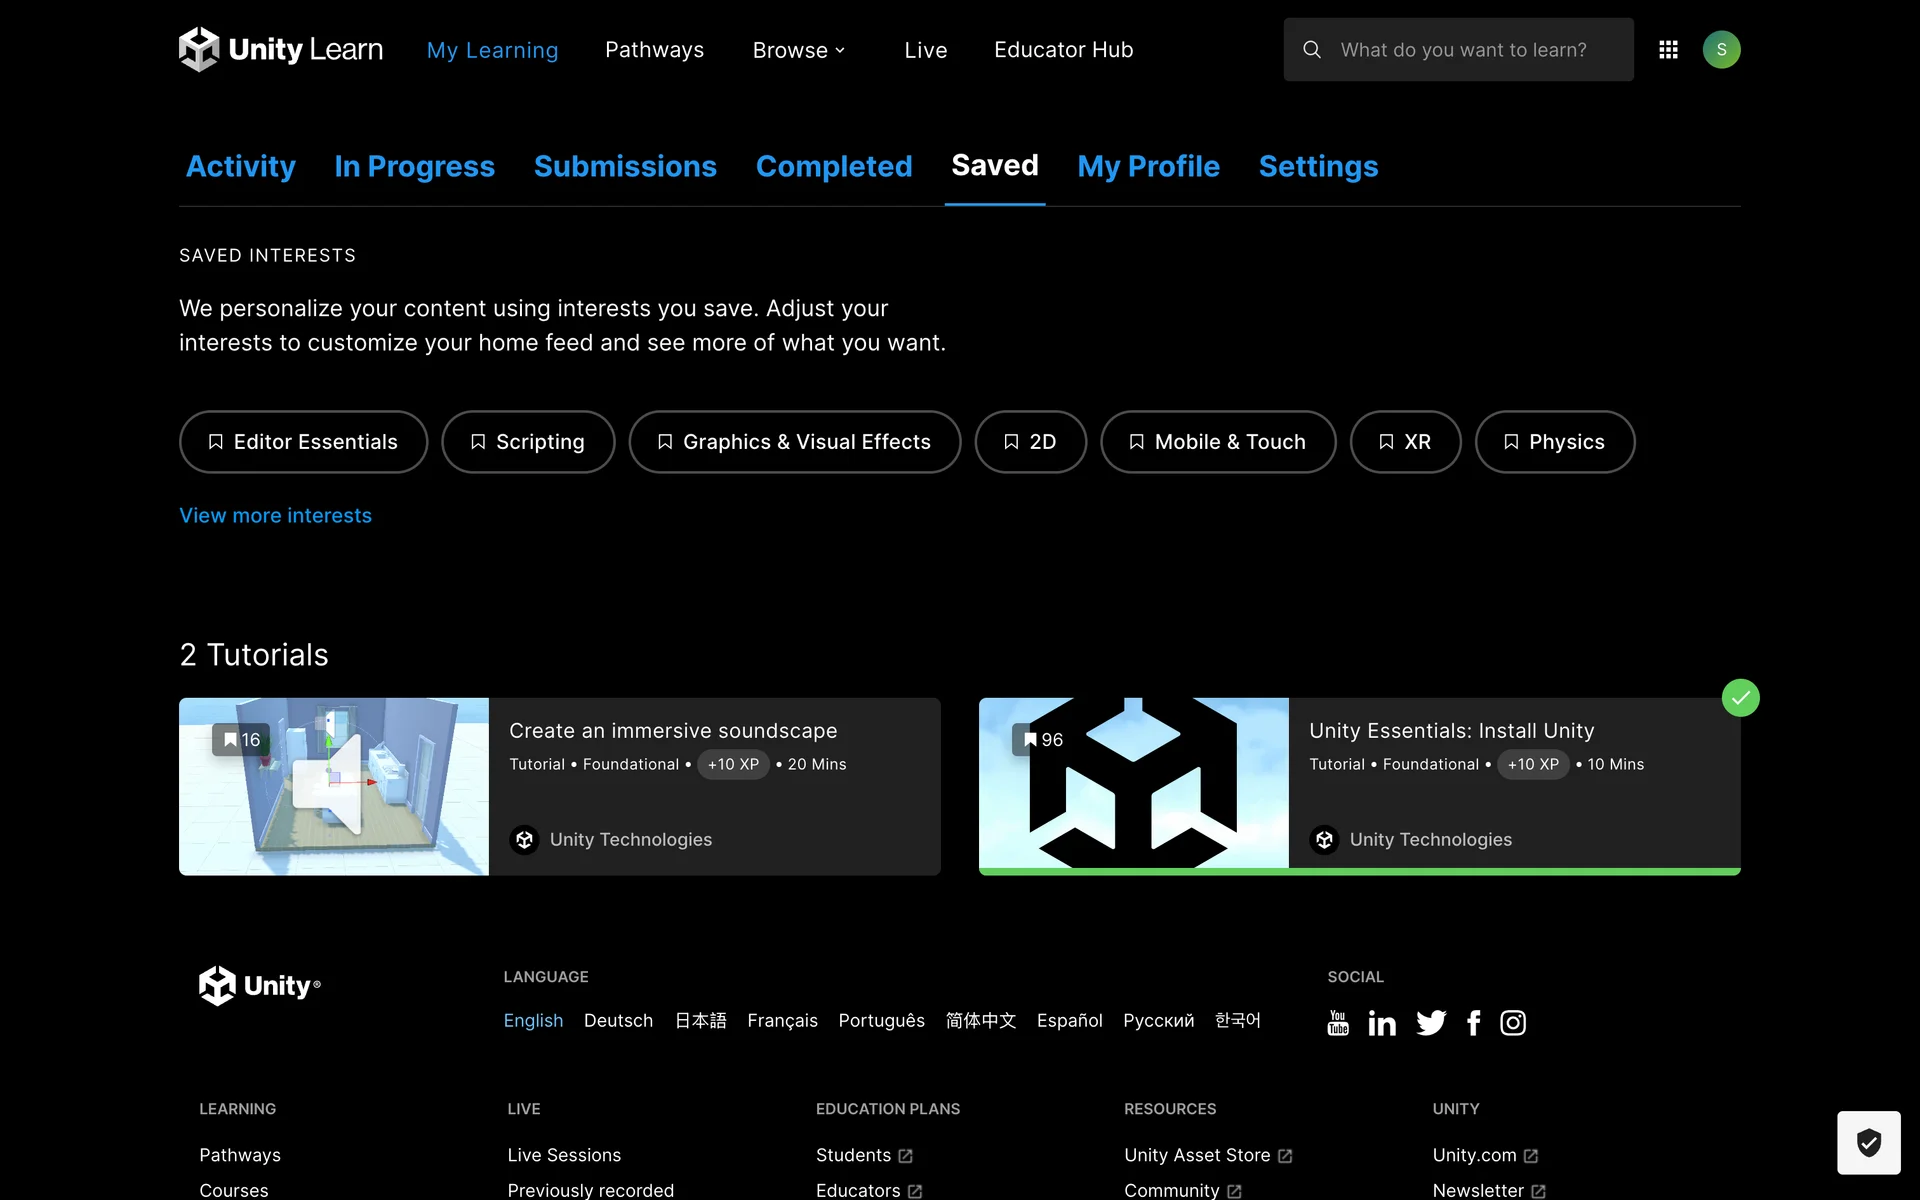Click the Unity Learn logo
The height and width of the screenshot is (1200, 1920).
281,49
